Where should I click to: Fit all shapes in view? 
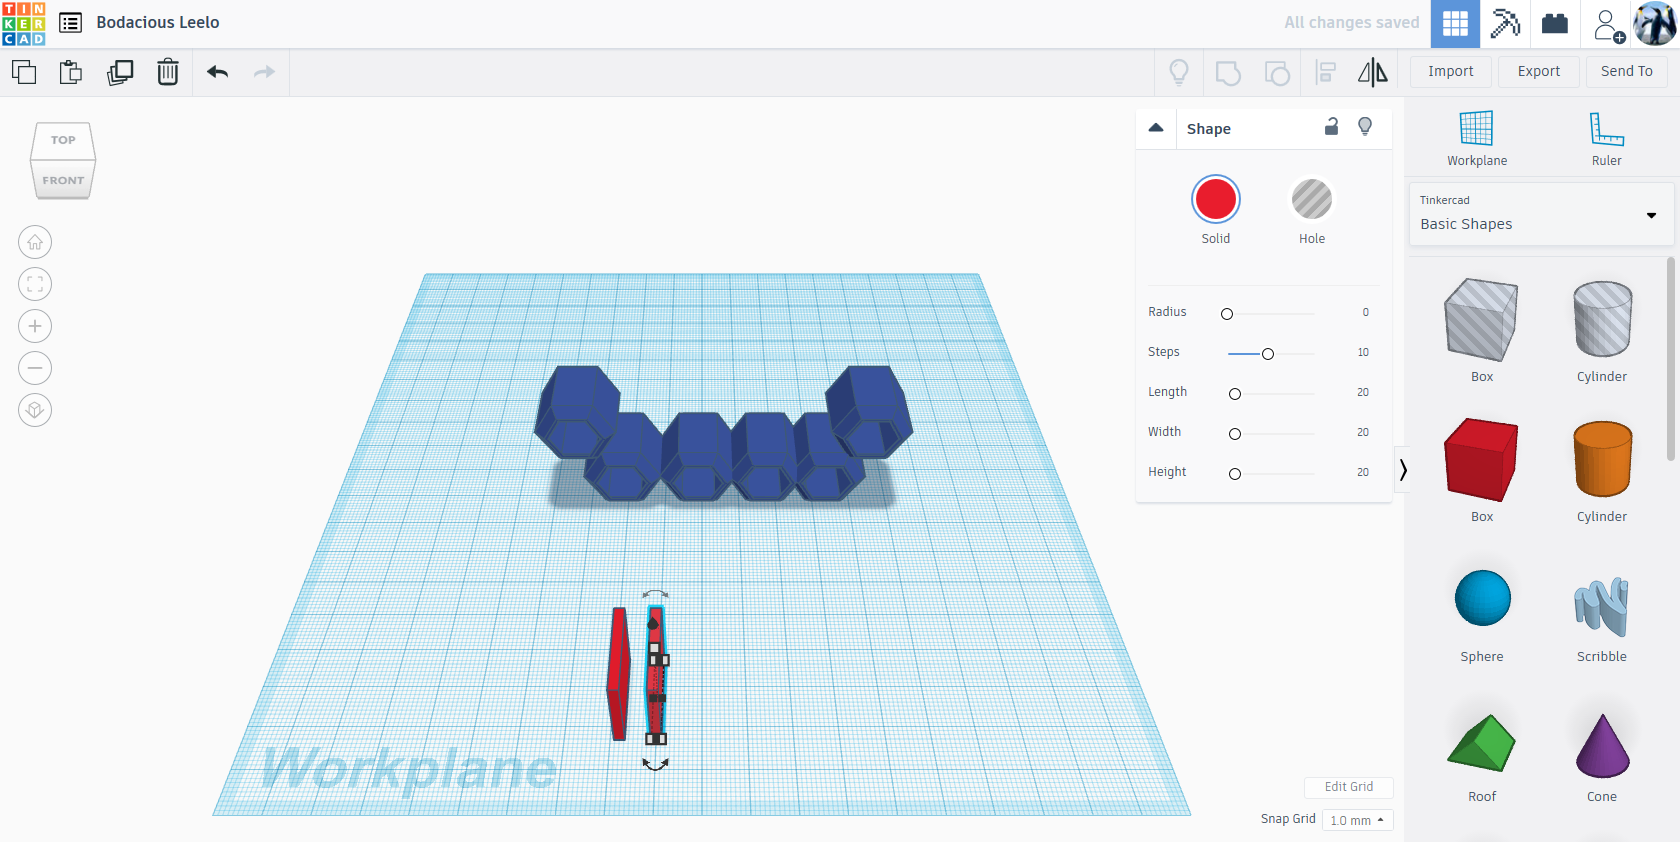(x=35, y=284)
